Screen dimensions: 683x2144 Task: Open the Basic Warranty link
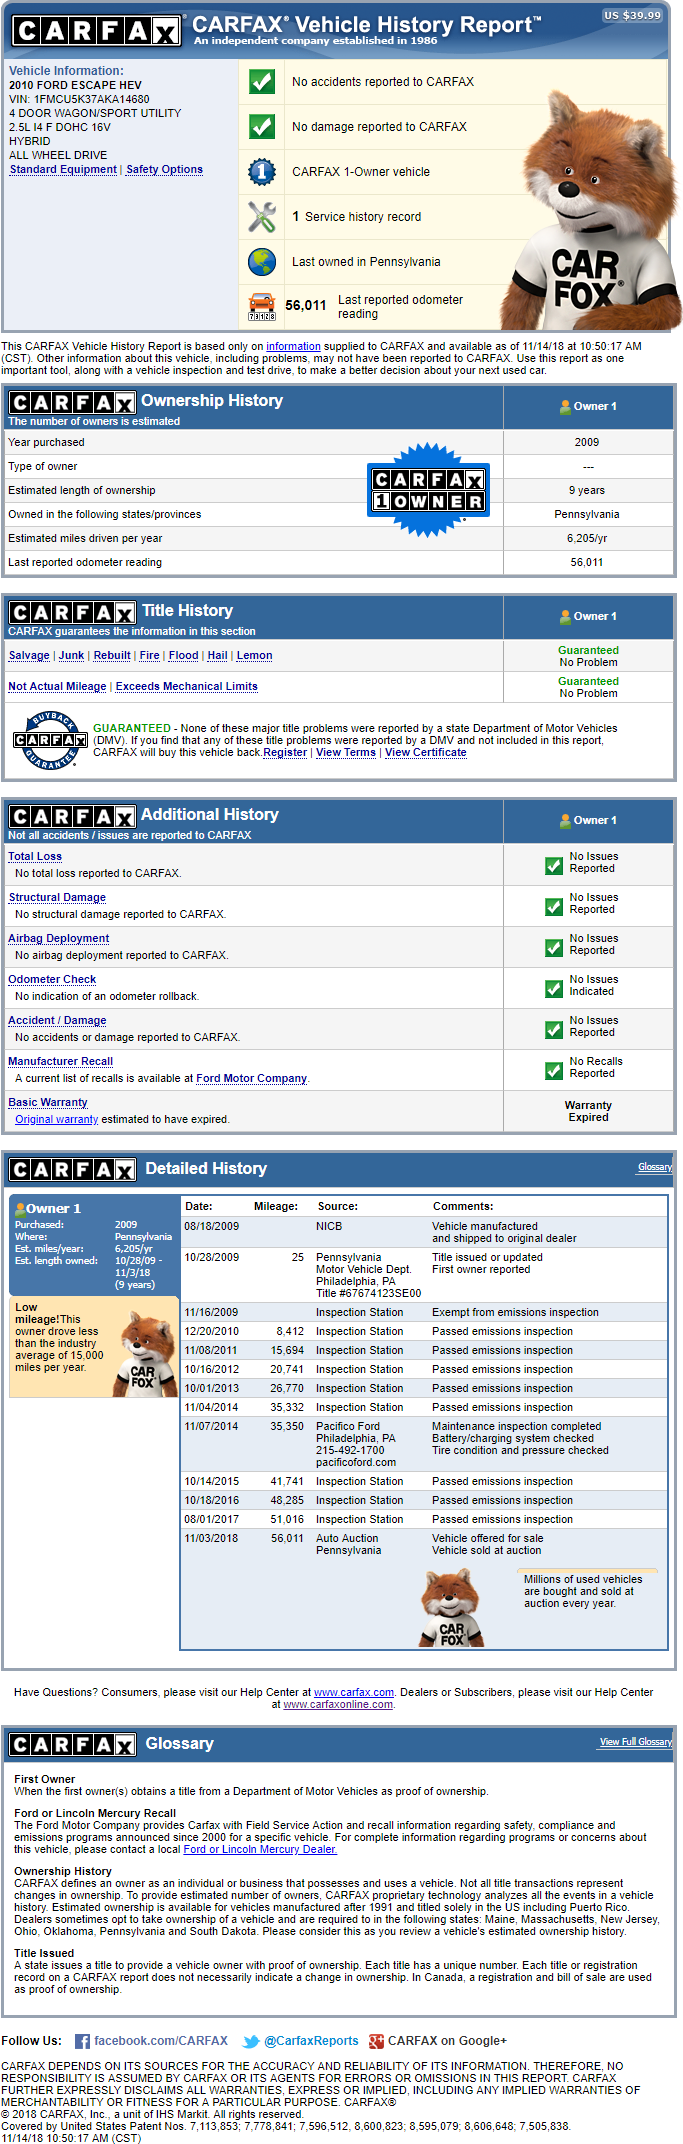[x=48, y=1103]
